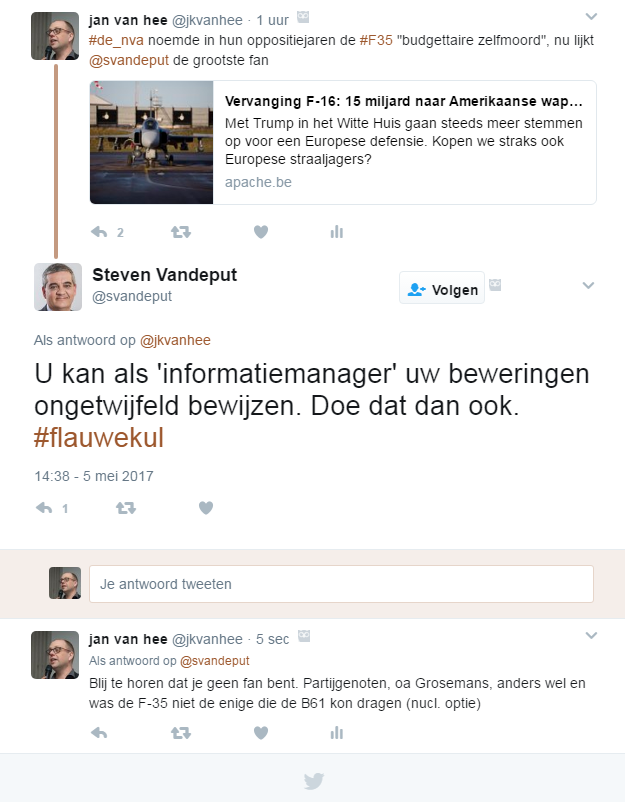Like Steven Vandeput's #flauwekul tweet

click(x=206, y=508)
